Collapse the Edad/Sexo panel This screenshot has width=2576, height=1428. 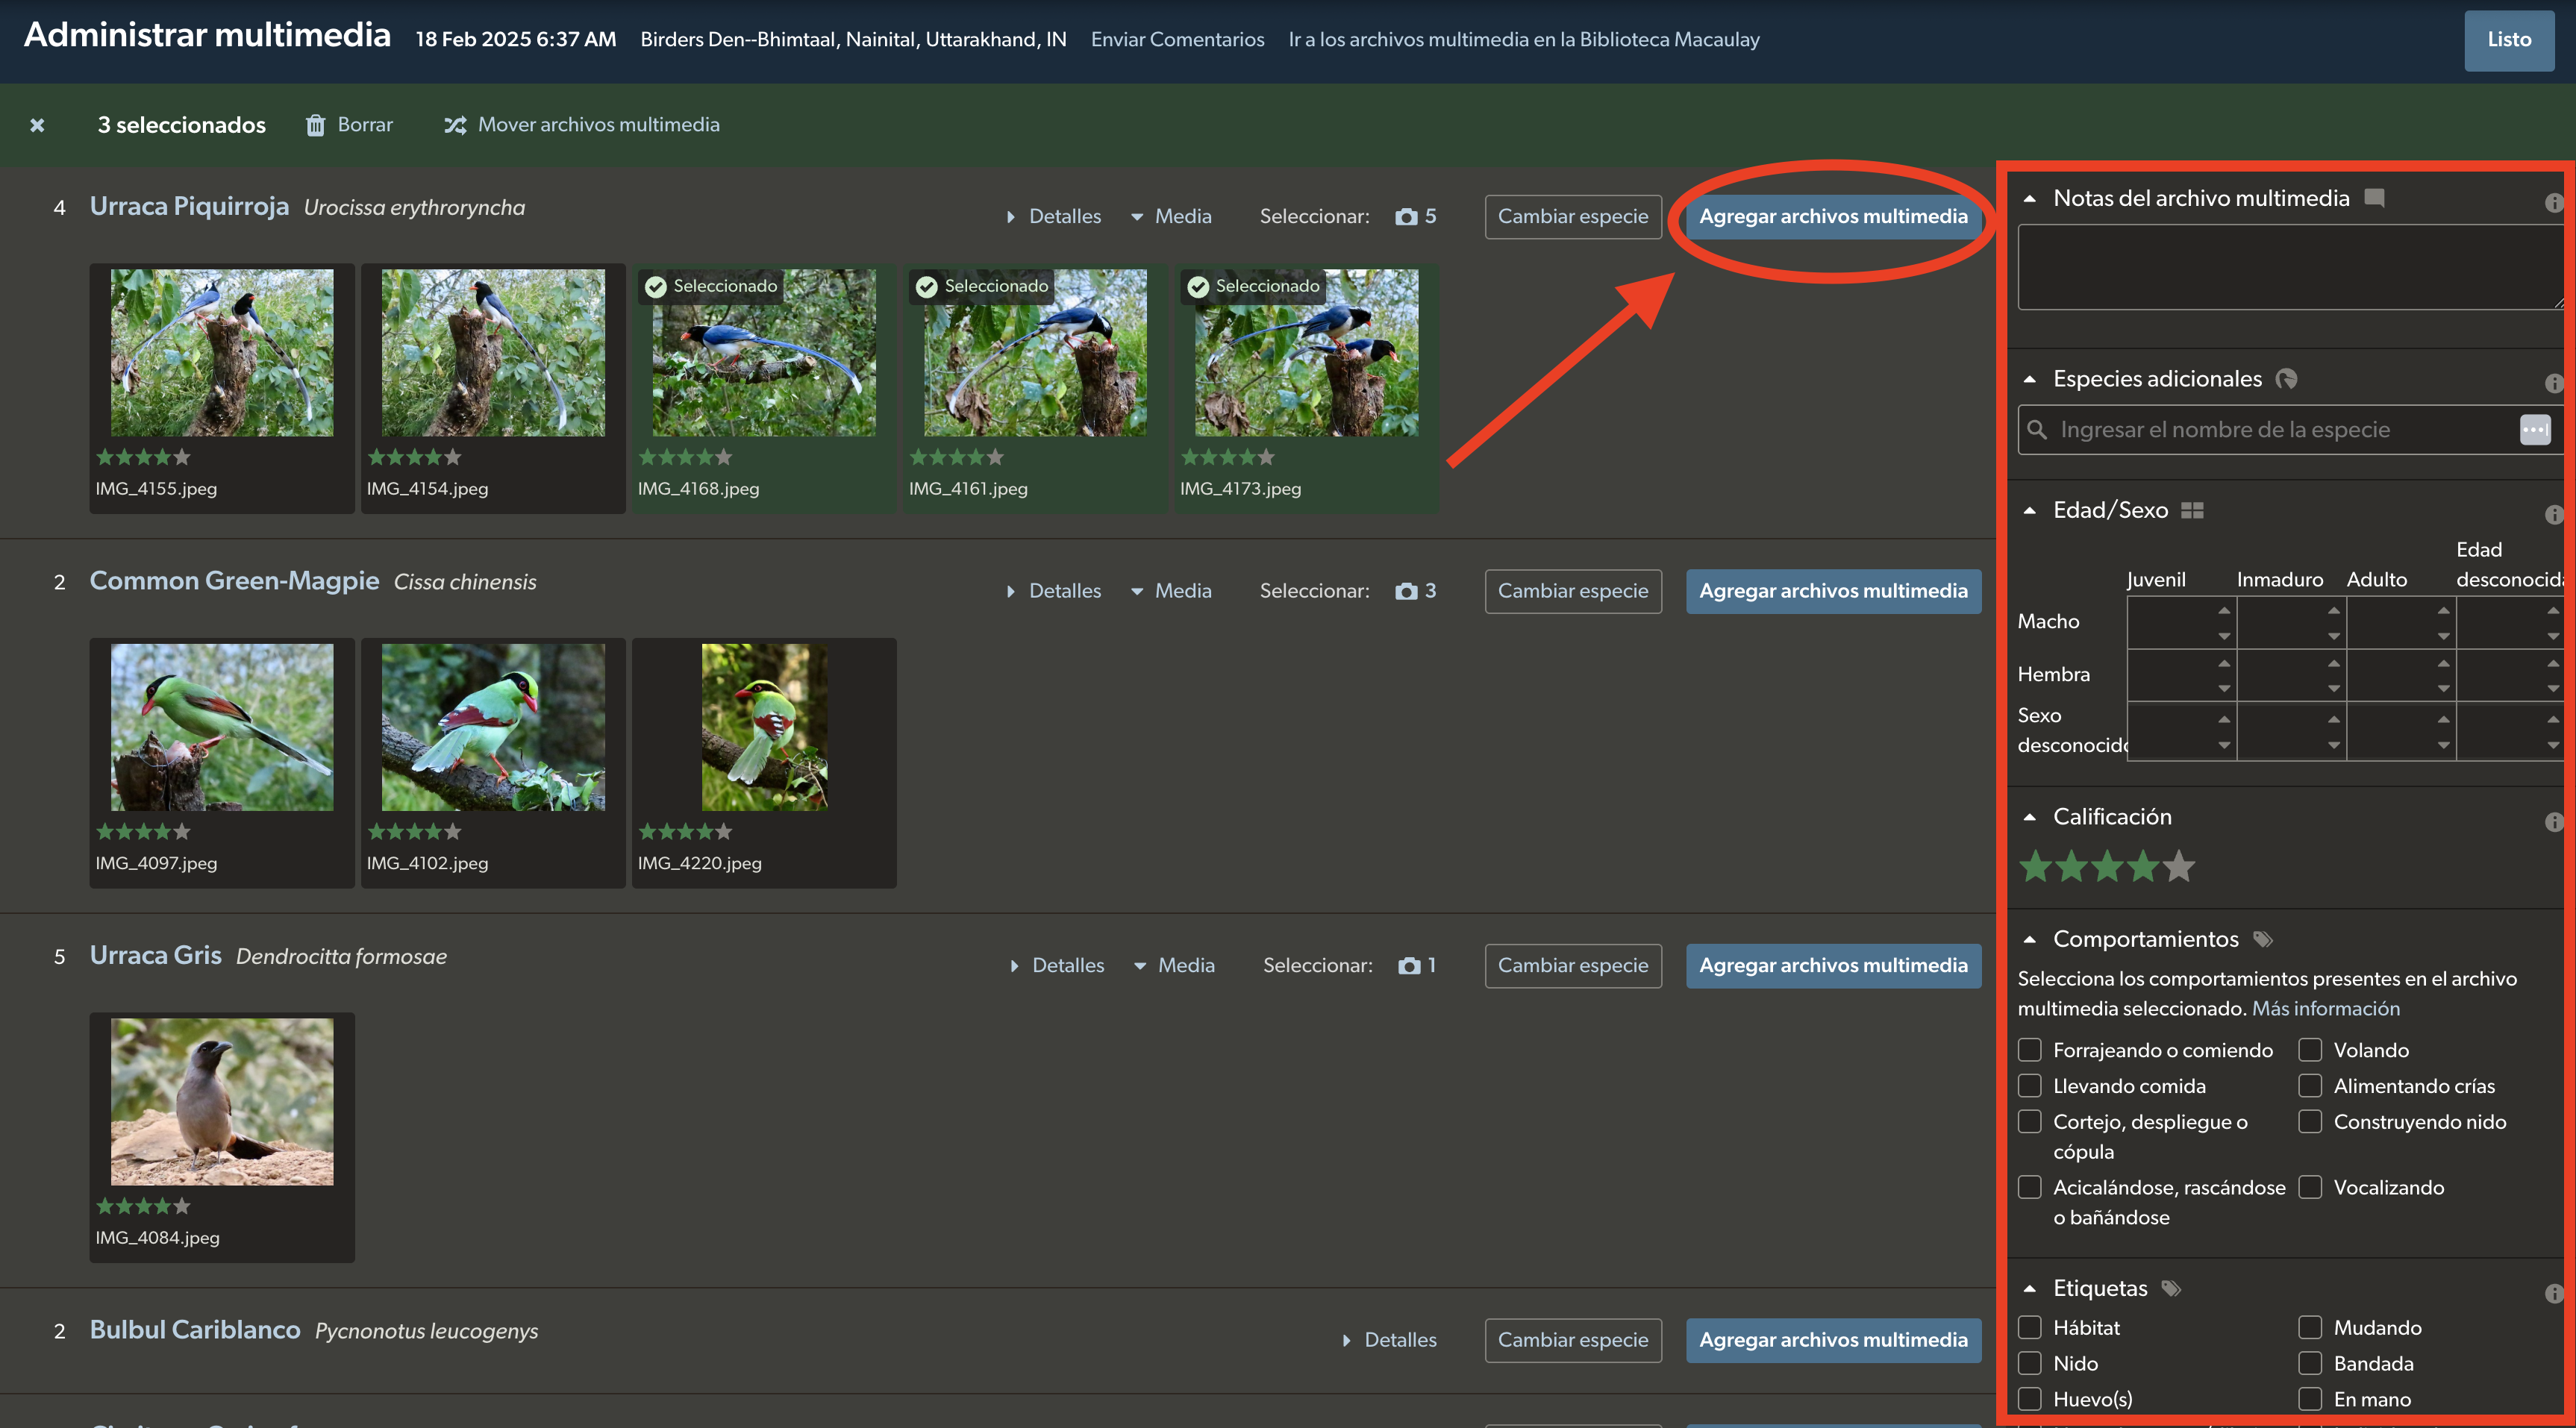tap(2029, 510)
